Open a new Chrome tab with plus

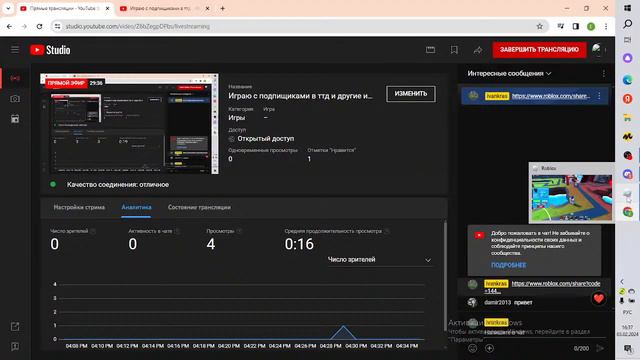pyautogui.click(x=222, y=8)
